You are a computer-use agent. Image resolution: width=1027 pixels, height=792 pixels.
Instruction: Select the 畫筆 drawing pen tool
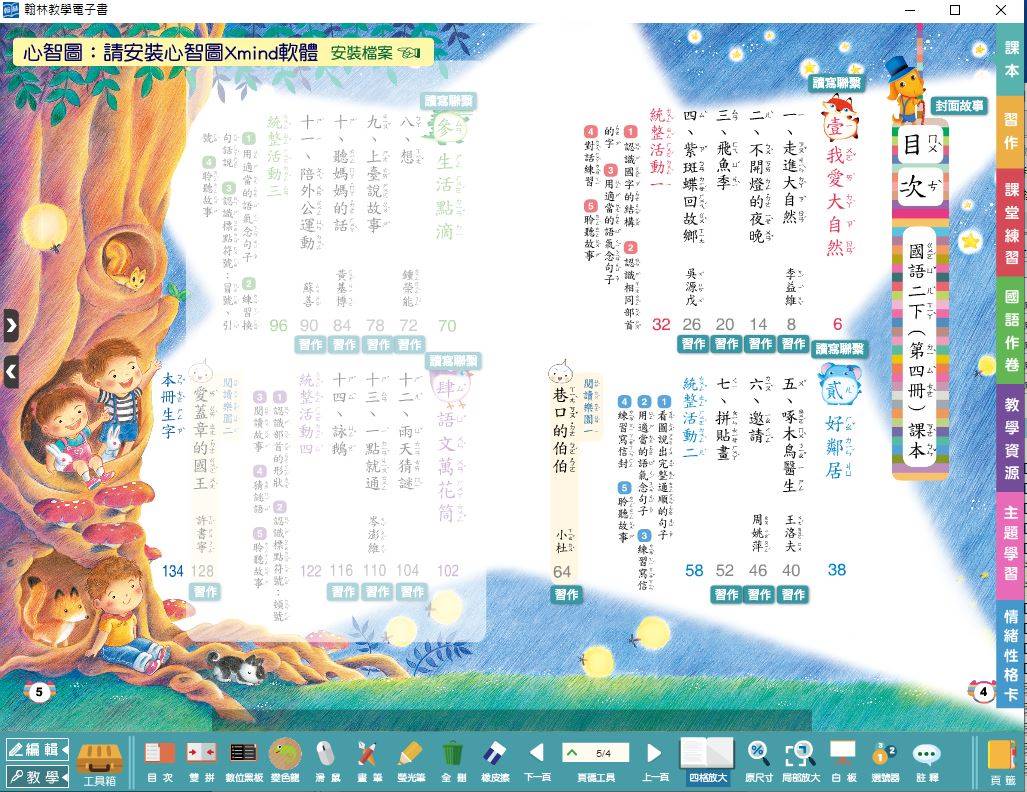367,762
